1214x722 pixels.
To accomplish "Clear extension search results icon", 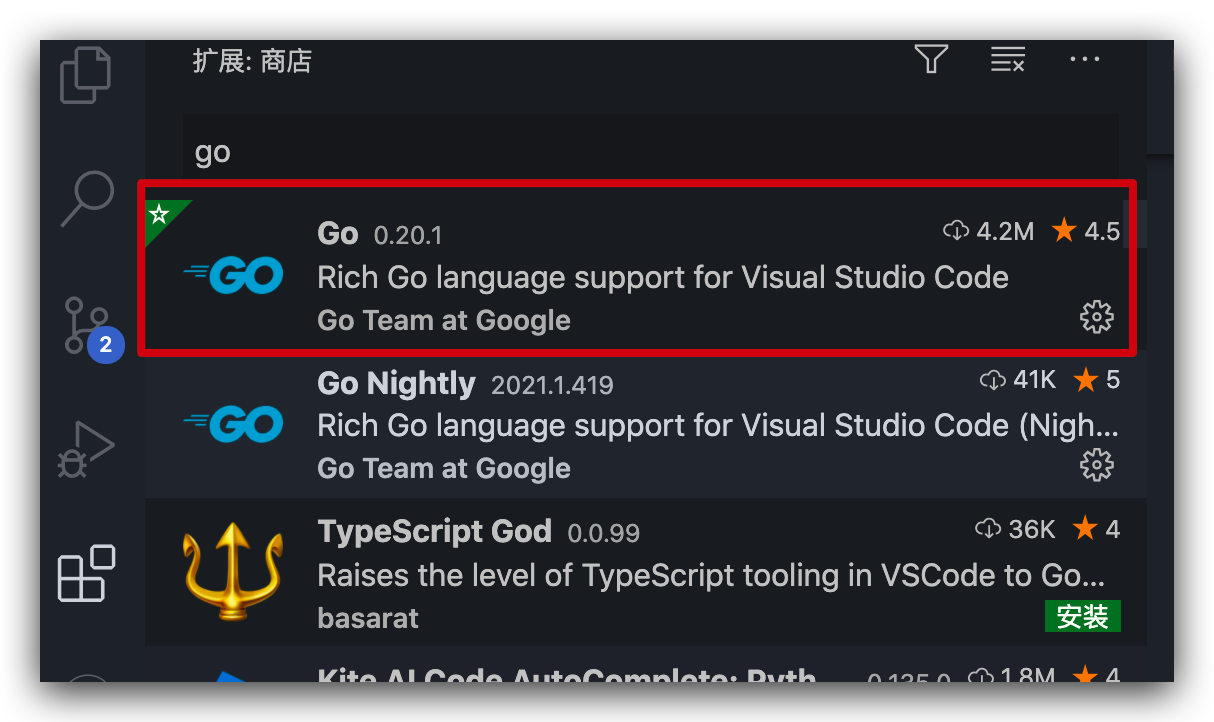I will [1007, 59].
